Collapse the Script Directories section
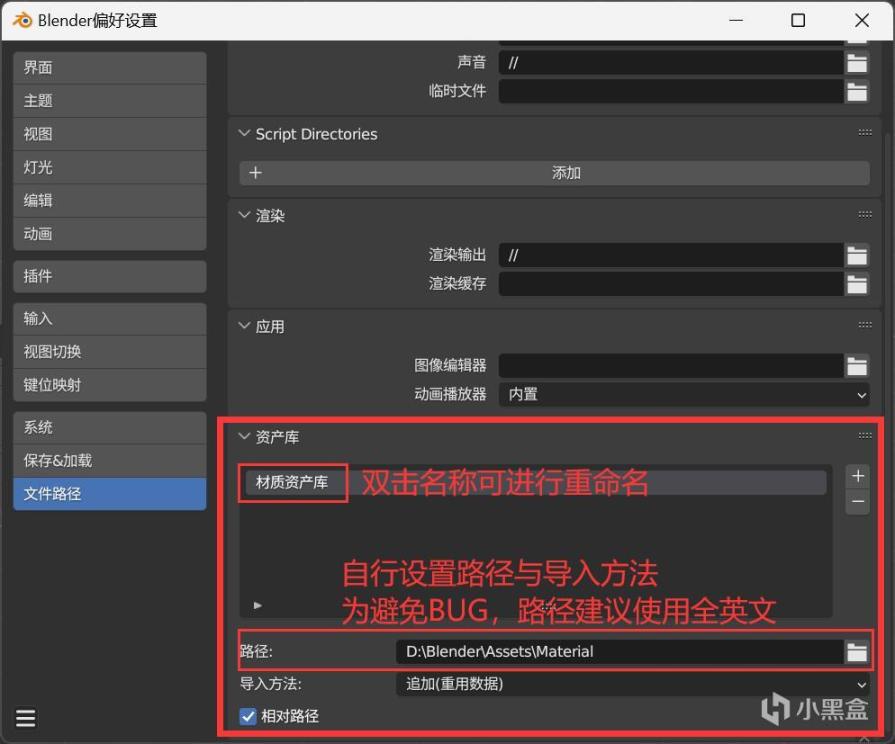The width and height of the screenshot is (895, 744). pyautogui.click(x=244, y=134)
